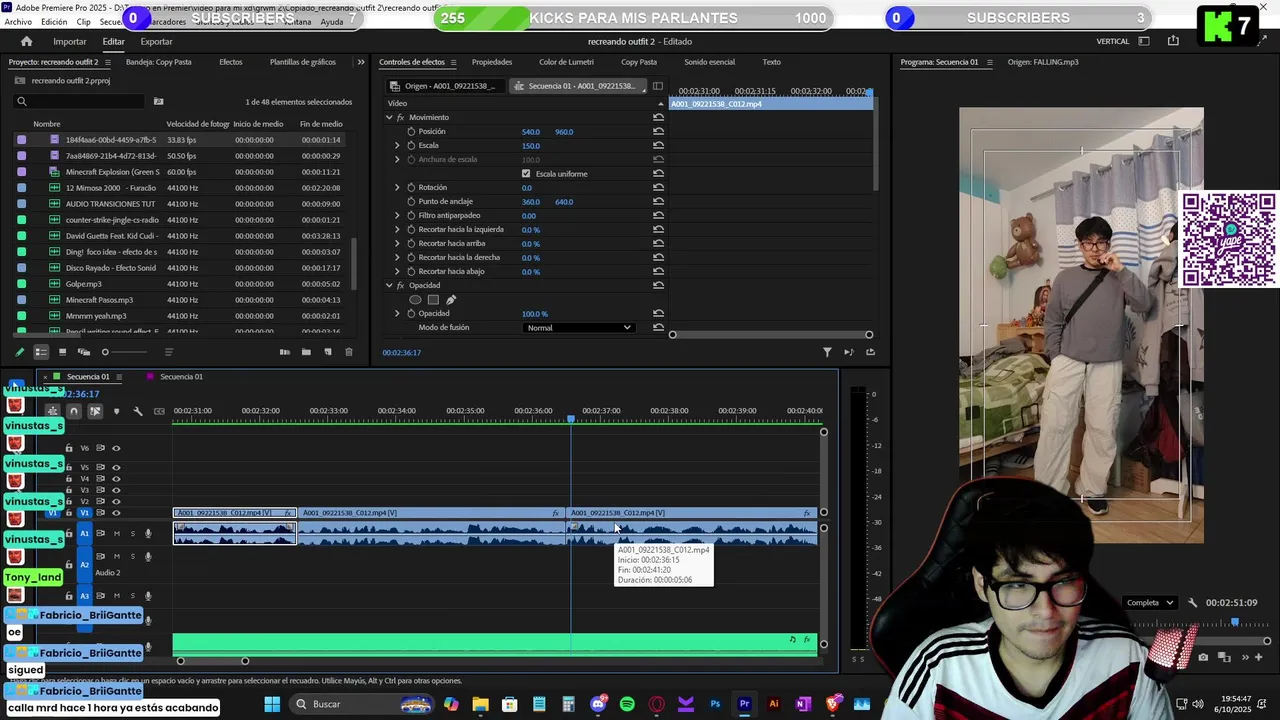The image size is (1280, 720).
Task: Lock video track V1
Action: coord(69,513)
